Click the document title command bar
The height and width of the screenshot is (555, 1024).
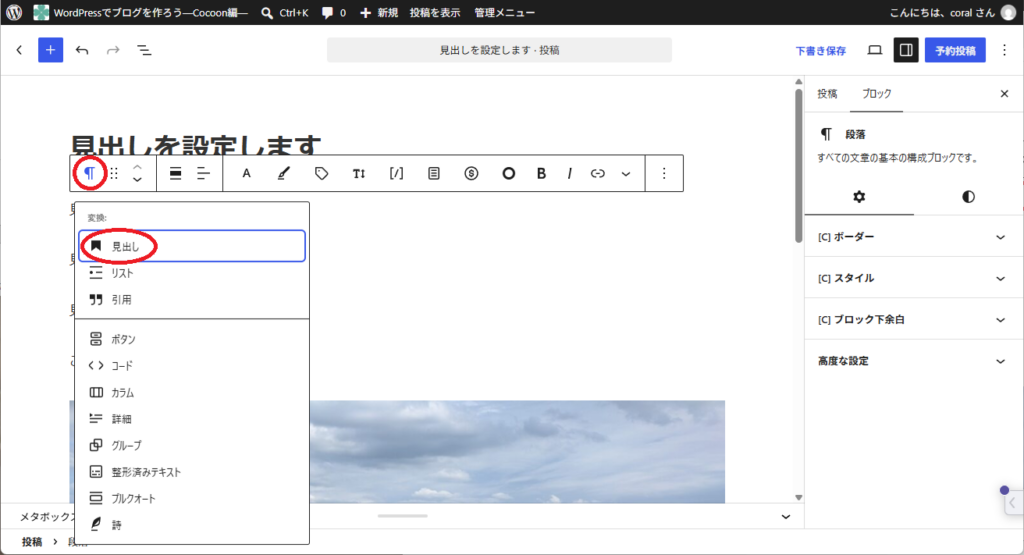click(499, 50)
